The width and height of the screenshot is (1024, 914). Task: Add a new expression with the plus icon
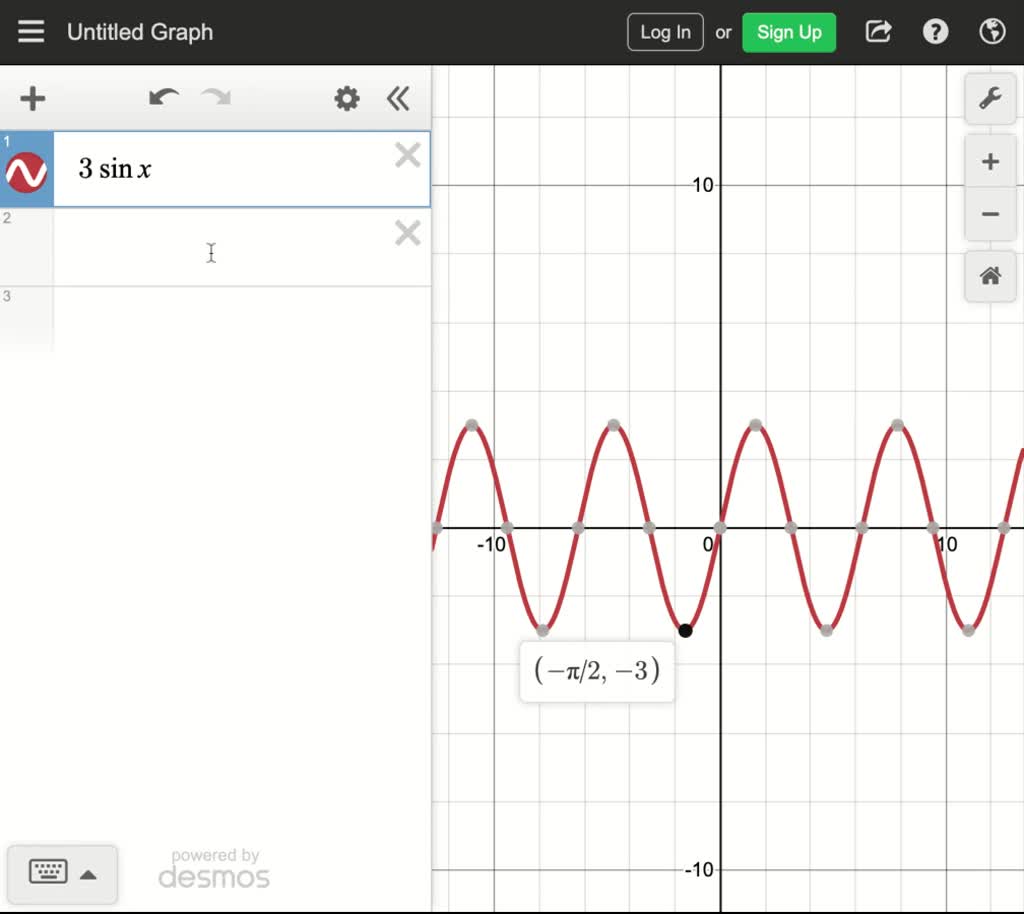click(32, 98)
